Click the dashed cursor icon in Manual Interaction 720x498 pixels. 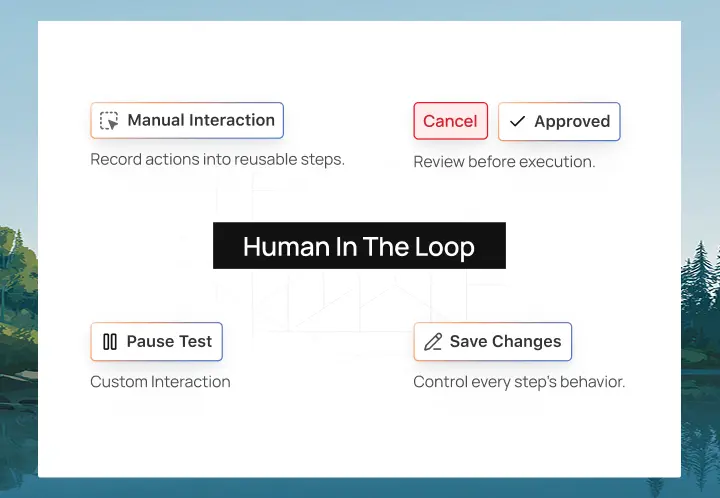coord(110,121)
